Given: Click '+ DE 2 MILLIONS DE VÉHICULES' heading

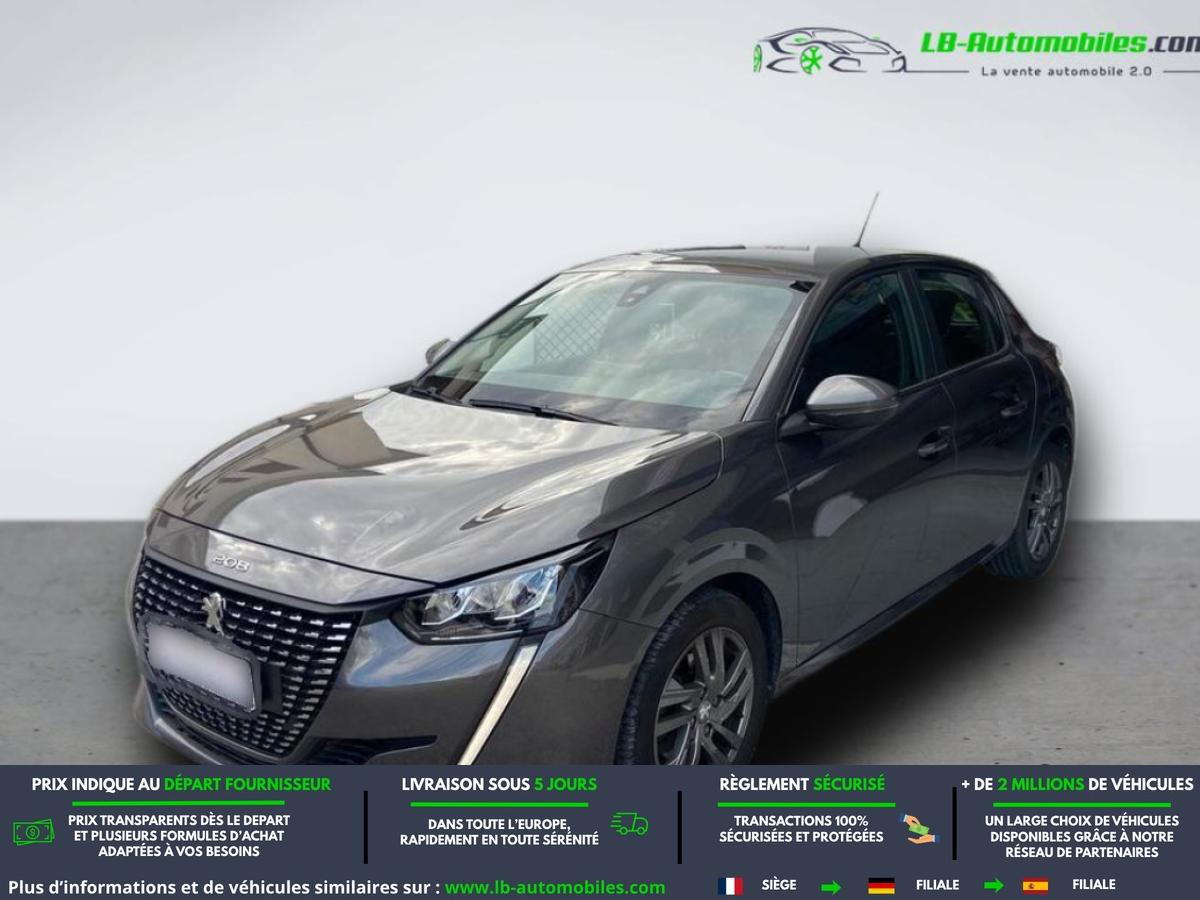Looking at the screenshot, I should [1077, 785].
